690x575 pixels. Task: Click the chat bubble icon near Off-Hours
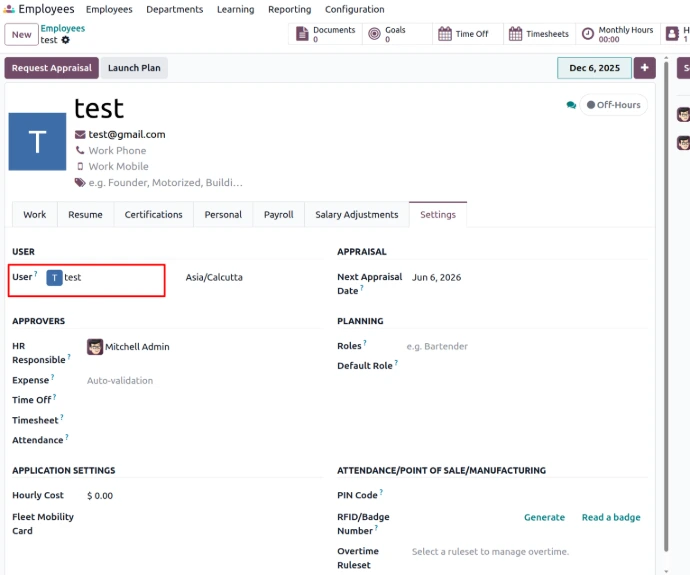pos(571,105)
